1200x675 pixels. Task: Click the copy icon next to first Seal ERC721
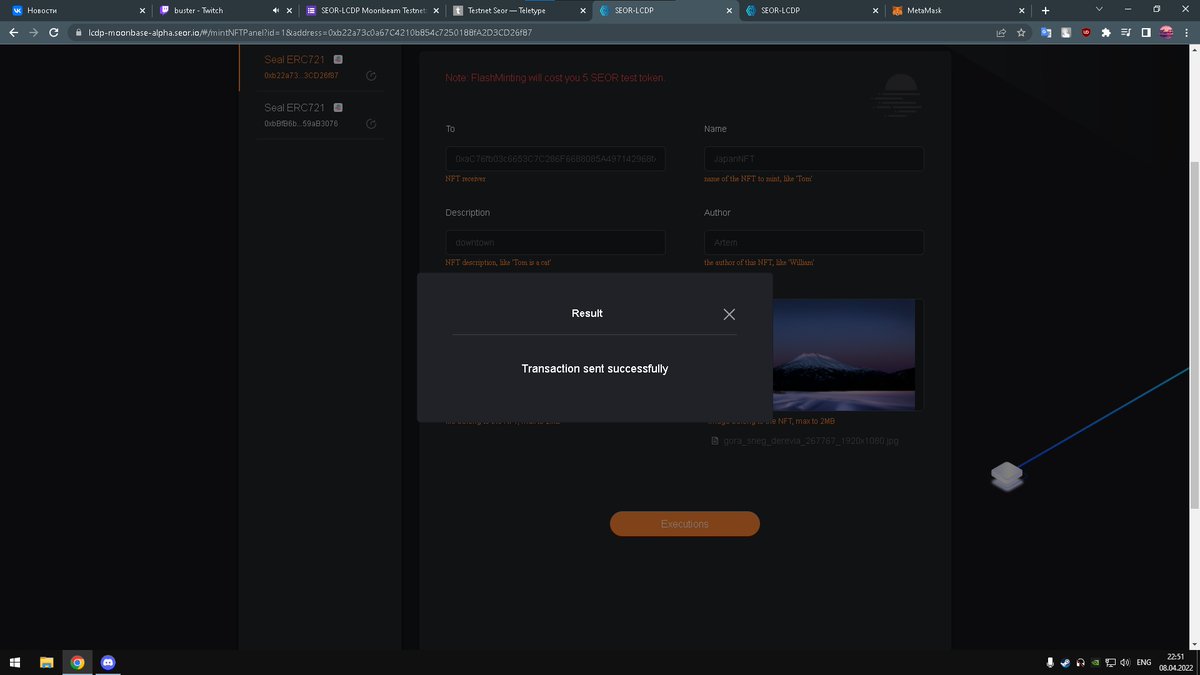338,59
